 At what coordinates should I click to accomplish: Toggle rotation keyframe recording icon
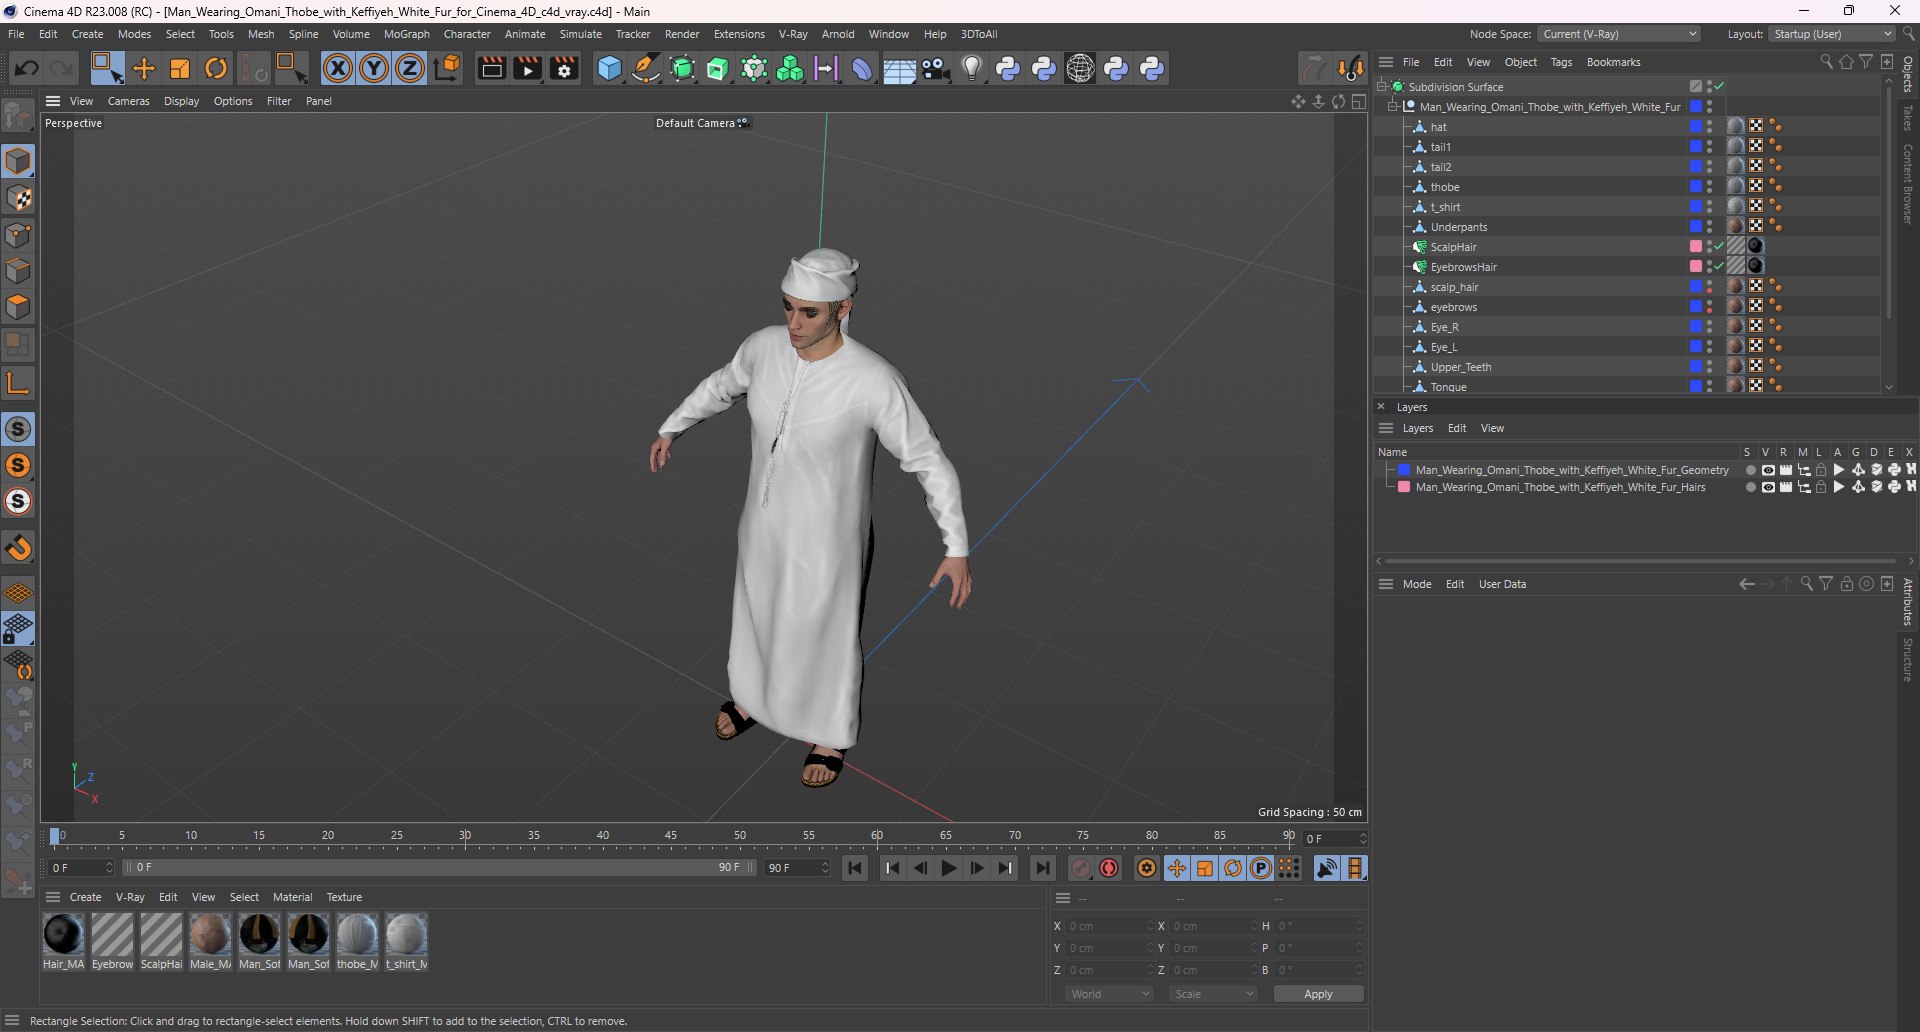point(1233,868)
